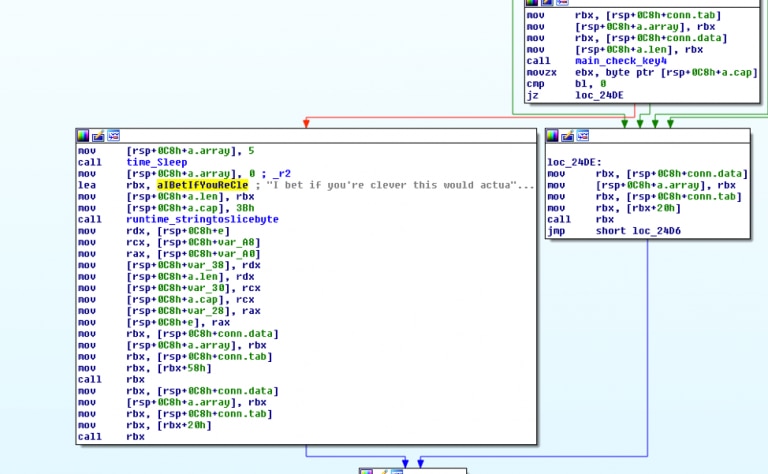
Task: Click the runtime_stringtoslicebyte function name
Action: 202,219
